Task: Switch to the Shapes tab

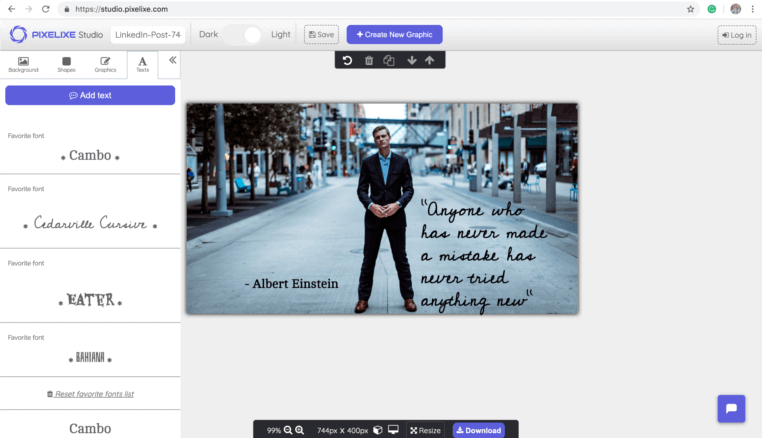Action: click(x=66, y=65)
